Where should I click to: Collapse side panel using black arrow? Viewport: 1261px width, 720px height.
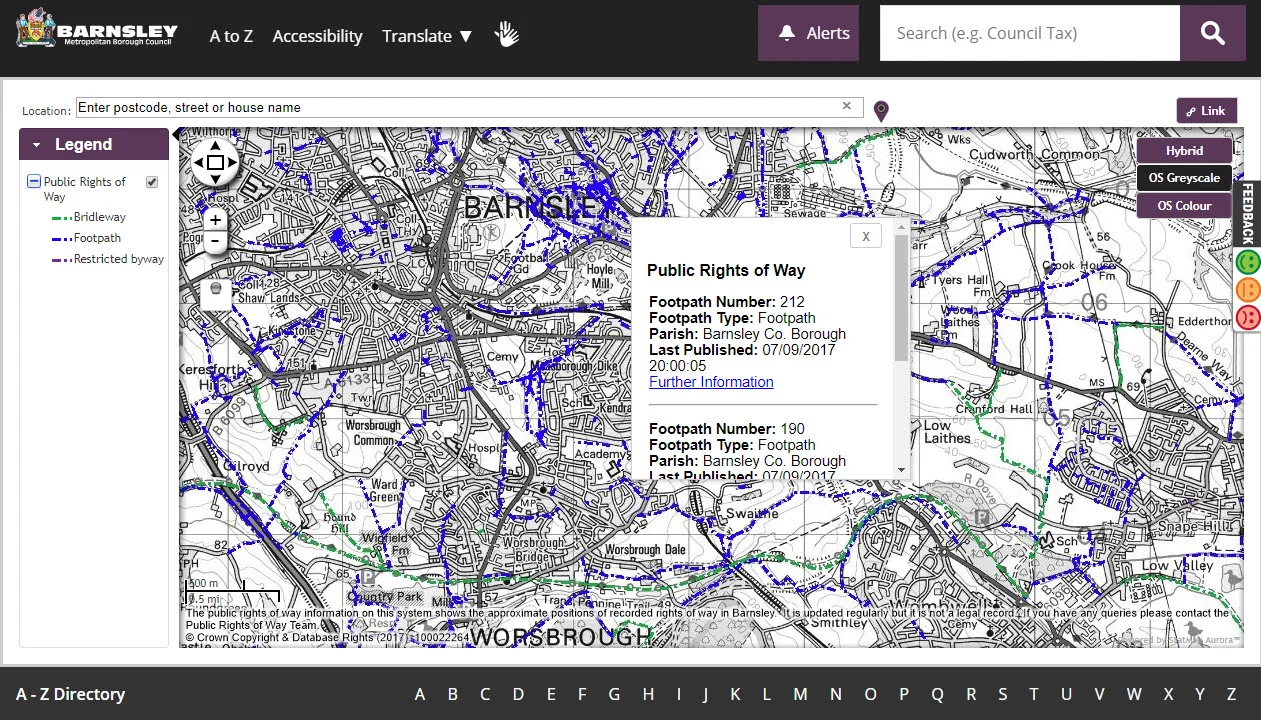click(x=176, y=134)
